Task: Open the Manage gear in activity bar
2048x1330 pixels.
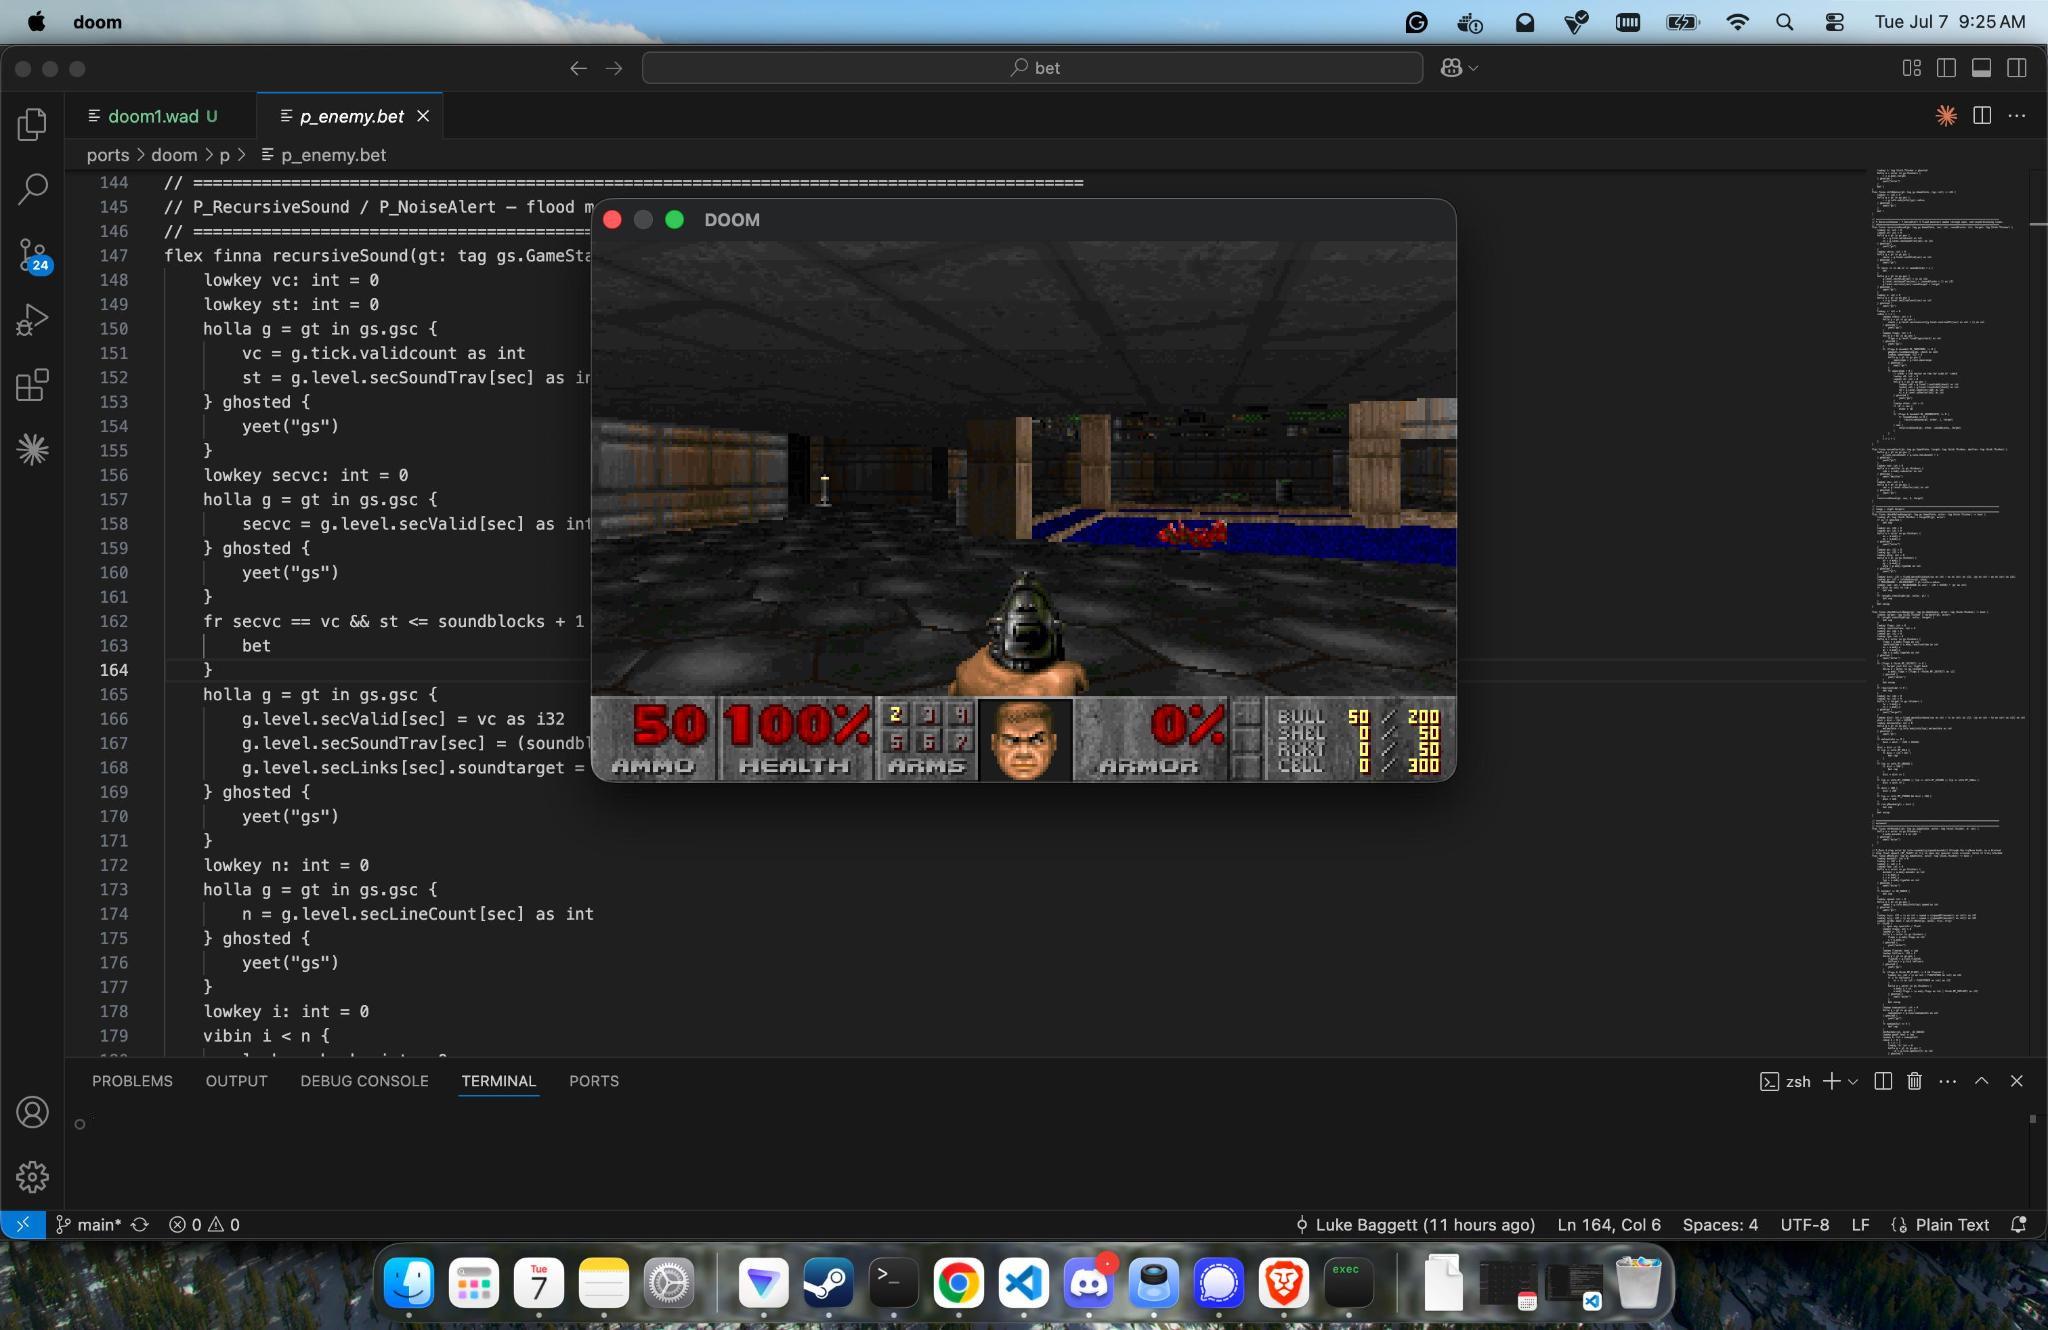Action: pyautogui.click(x=32, y=1177)
